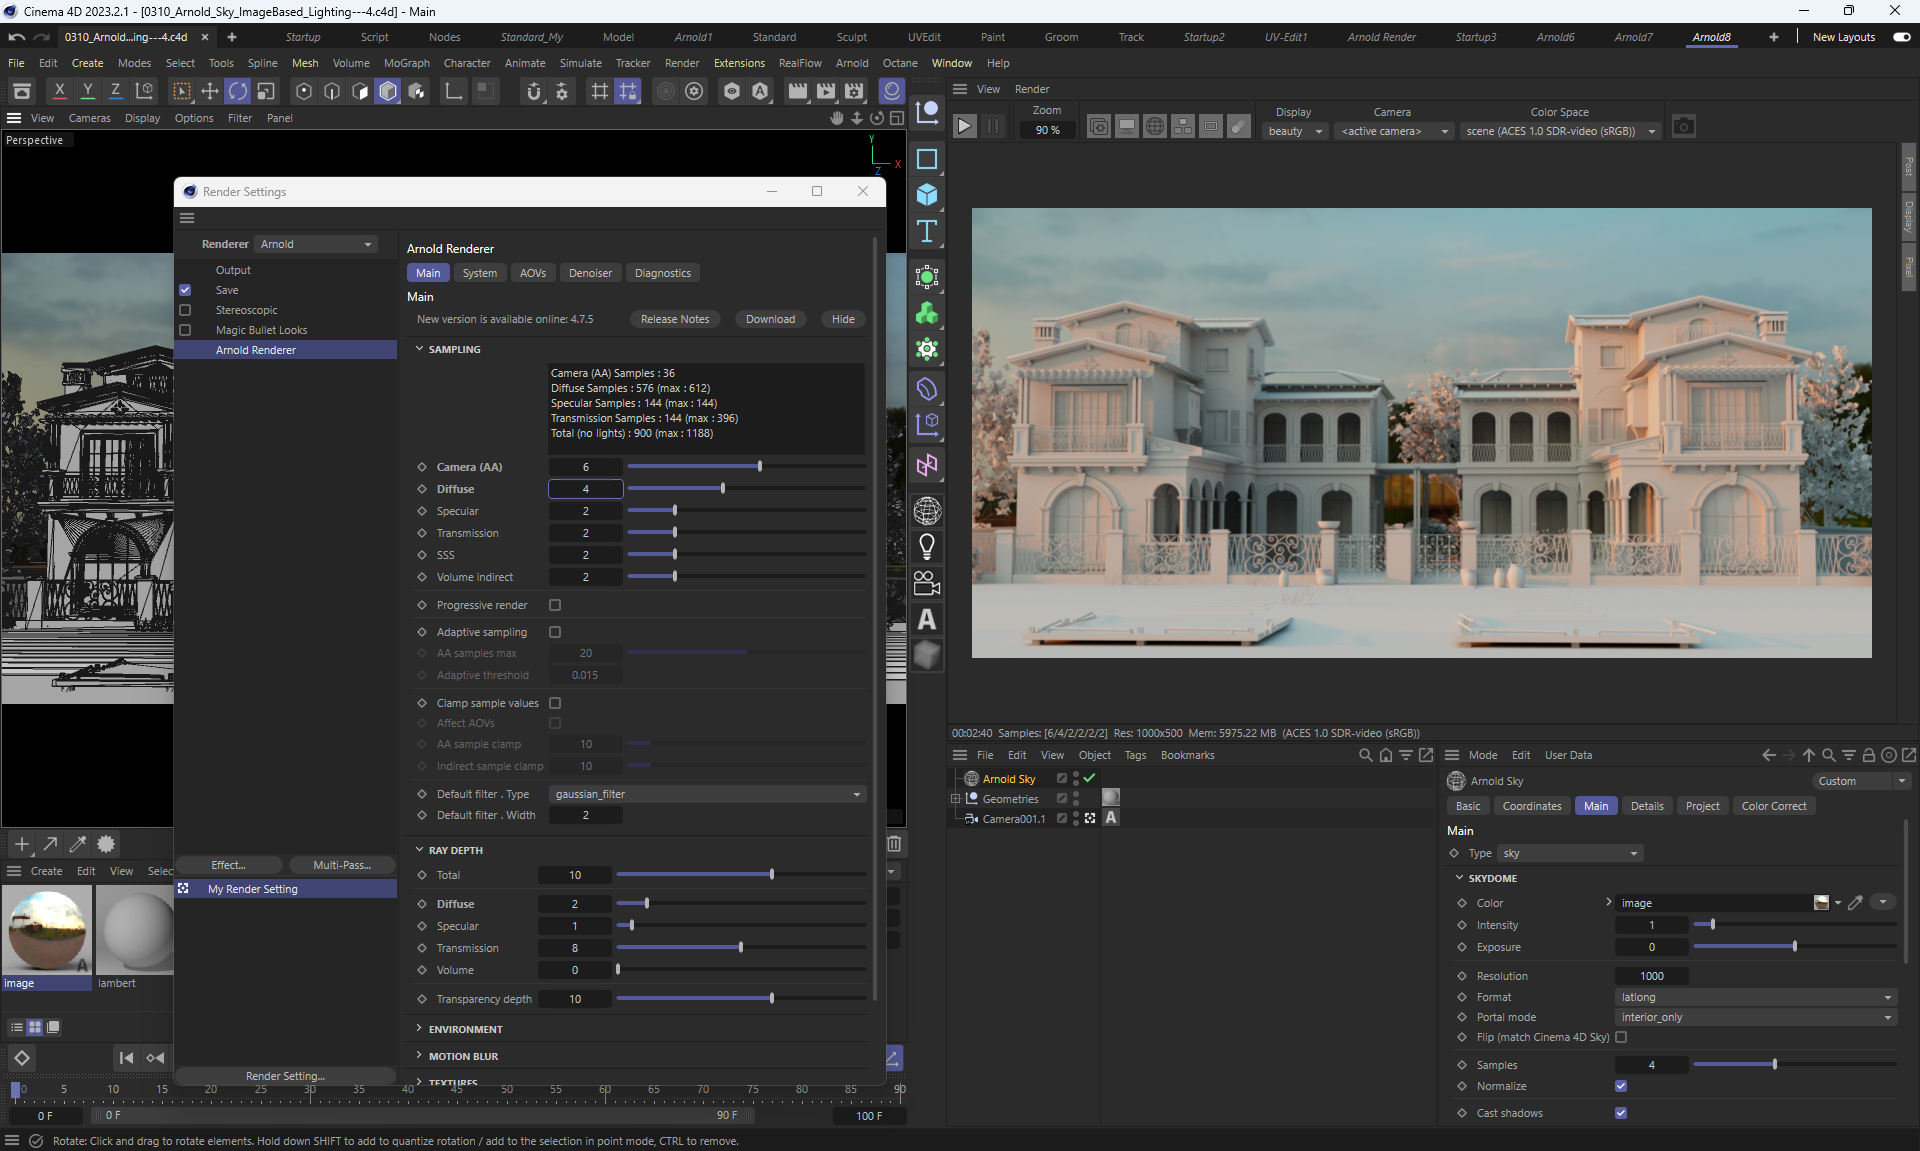Click the IPR snapshot camera icon
The width and height of the screenshot is (1920, 1151).
pyautogui.click(x=1684, y=127)
